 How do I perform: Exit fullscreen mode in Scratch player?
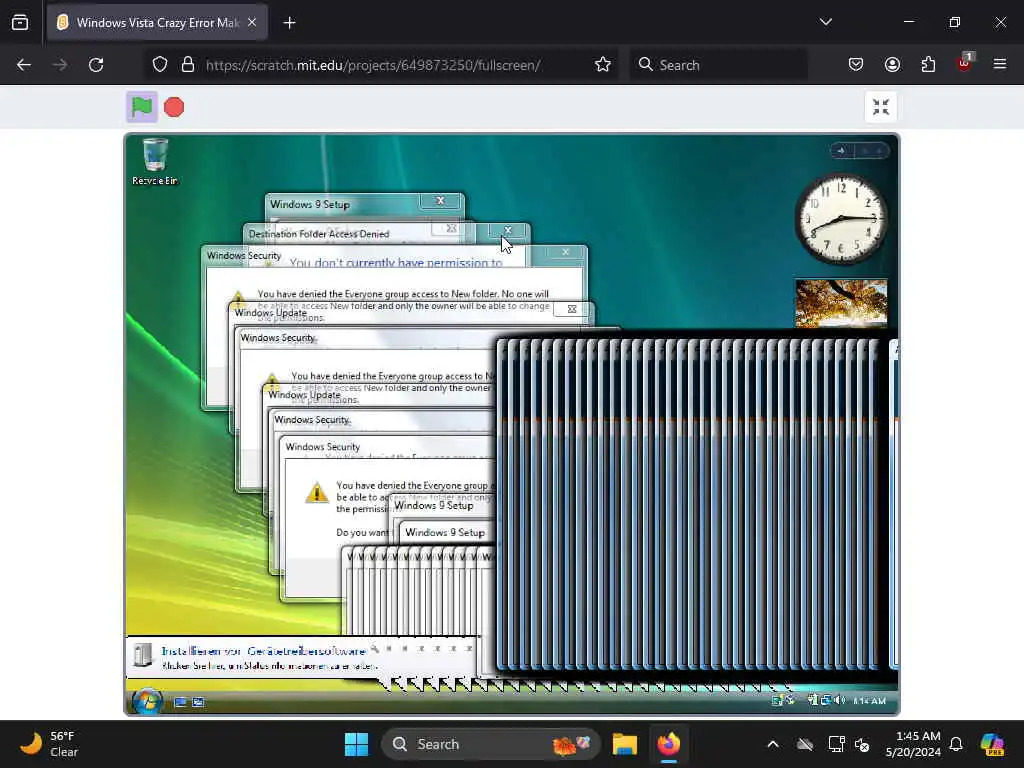tap(880, 107)
